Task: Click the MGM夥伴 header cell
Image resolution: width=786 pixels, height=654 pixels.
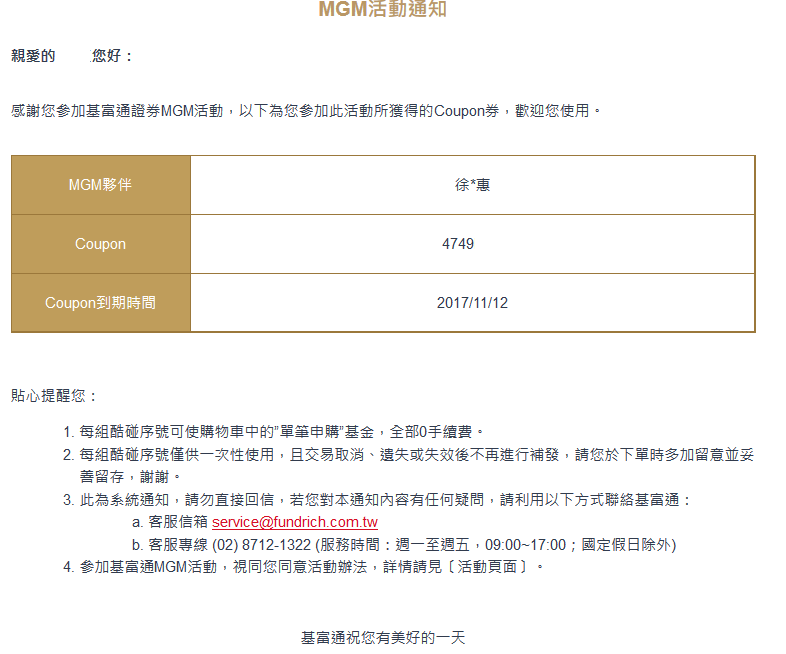Action: coord(101,185)
